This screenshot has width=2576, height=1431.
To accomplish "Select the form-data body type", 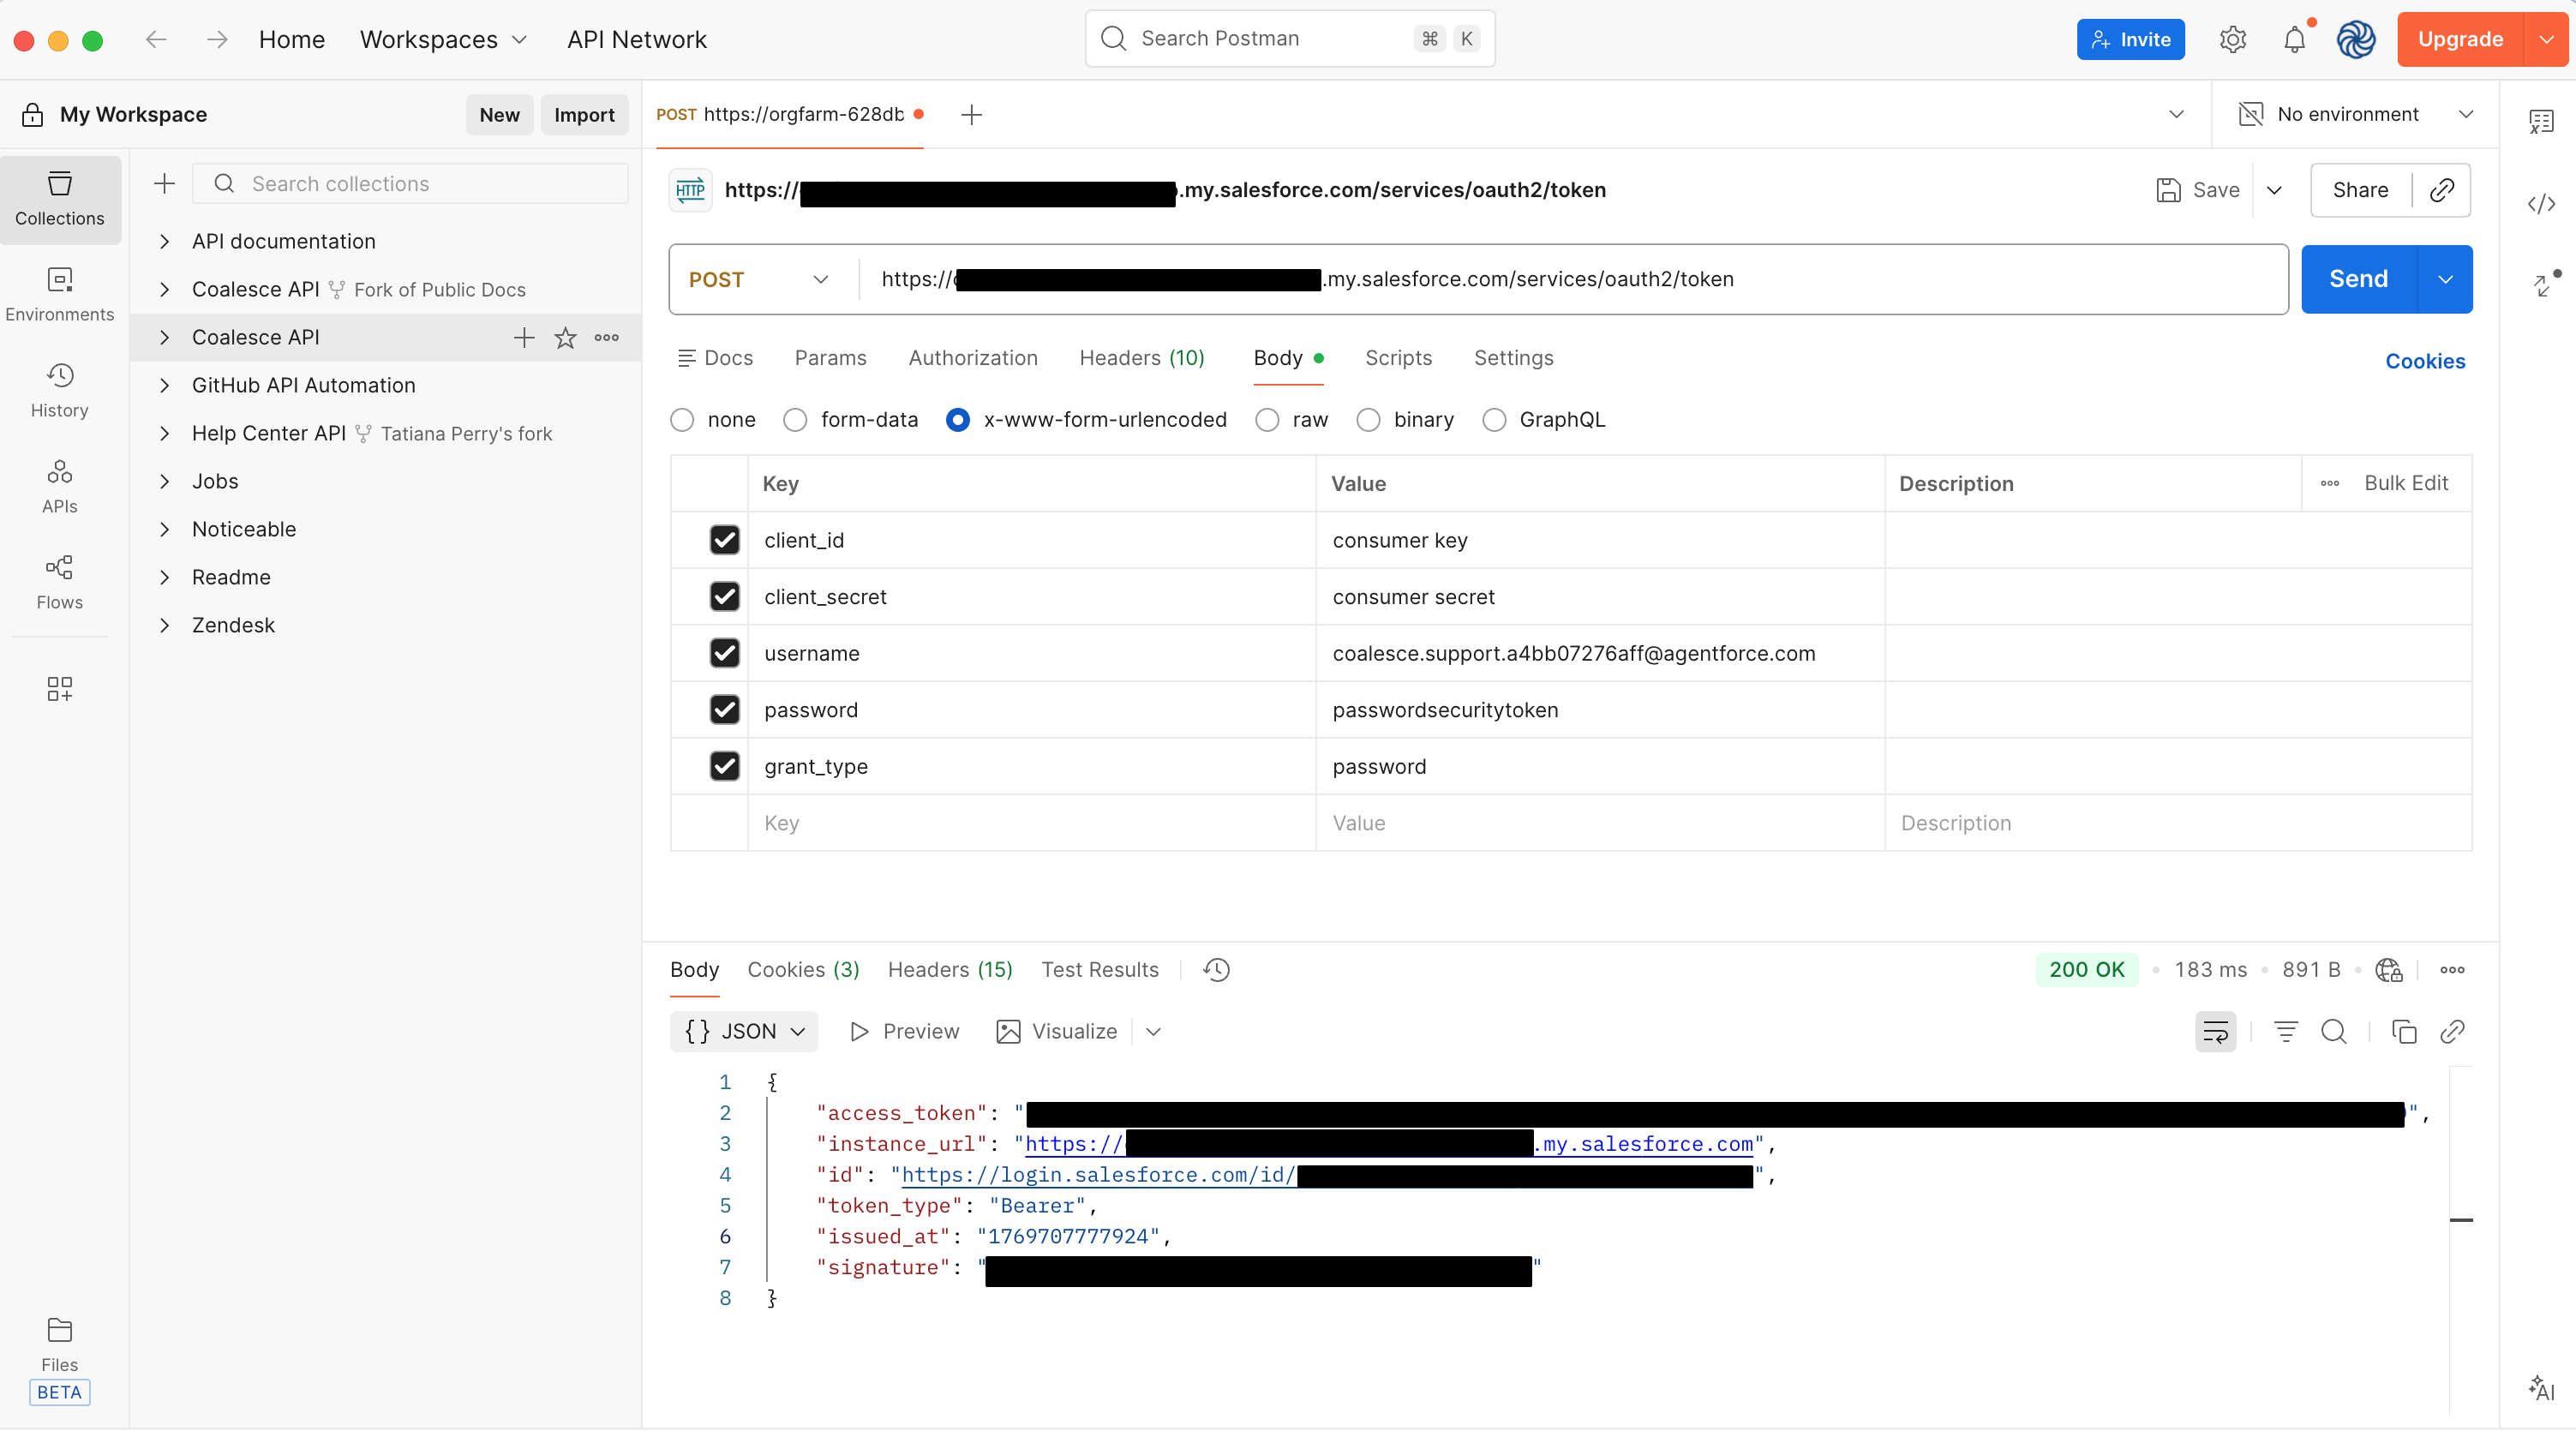I will click(x=795, y=420).
